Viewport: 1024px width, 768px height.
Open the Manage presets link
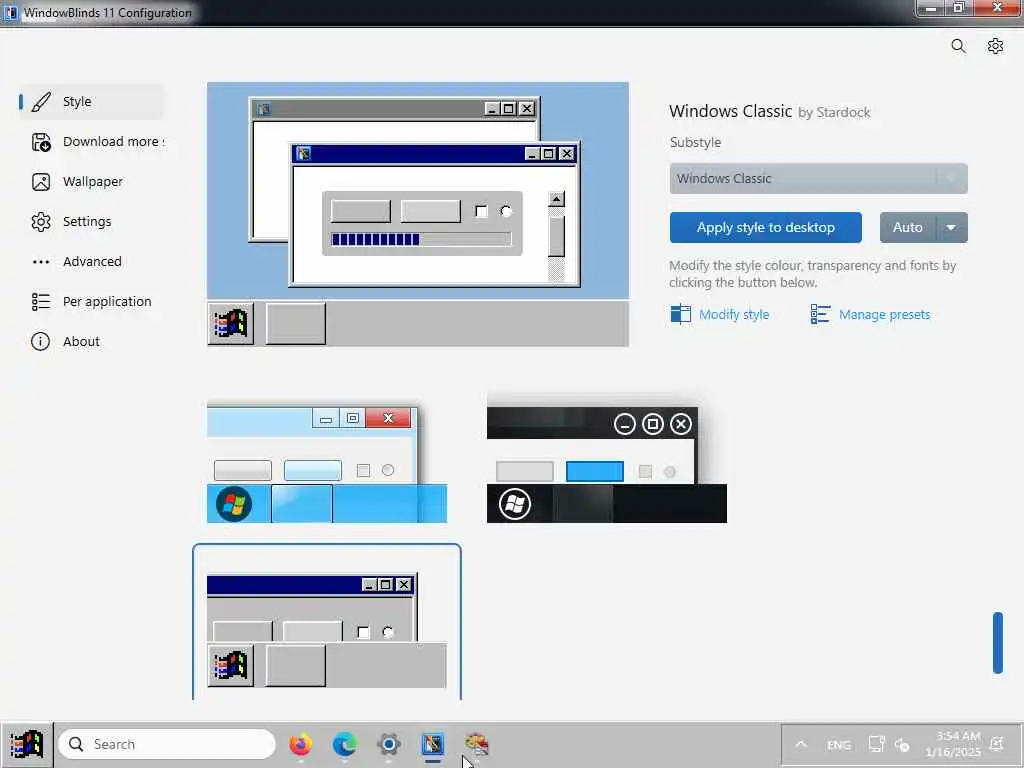click(x=884, y=314)
